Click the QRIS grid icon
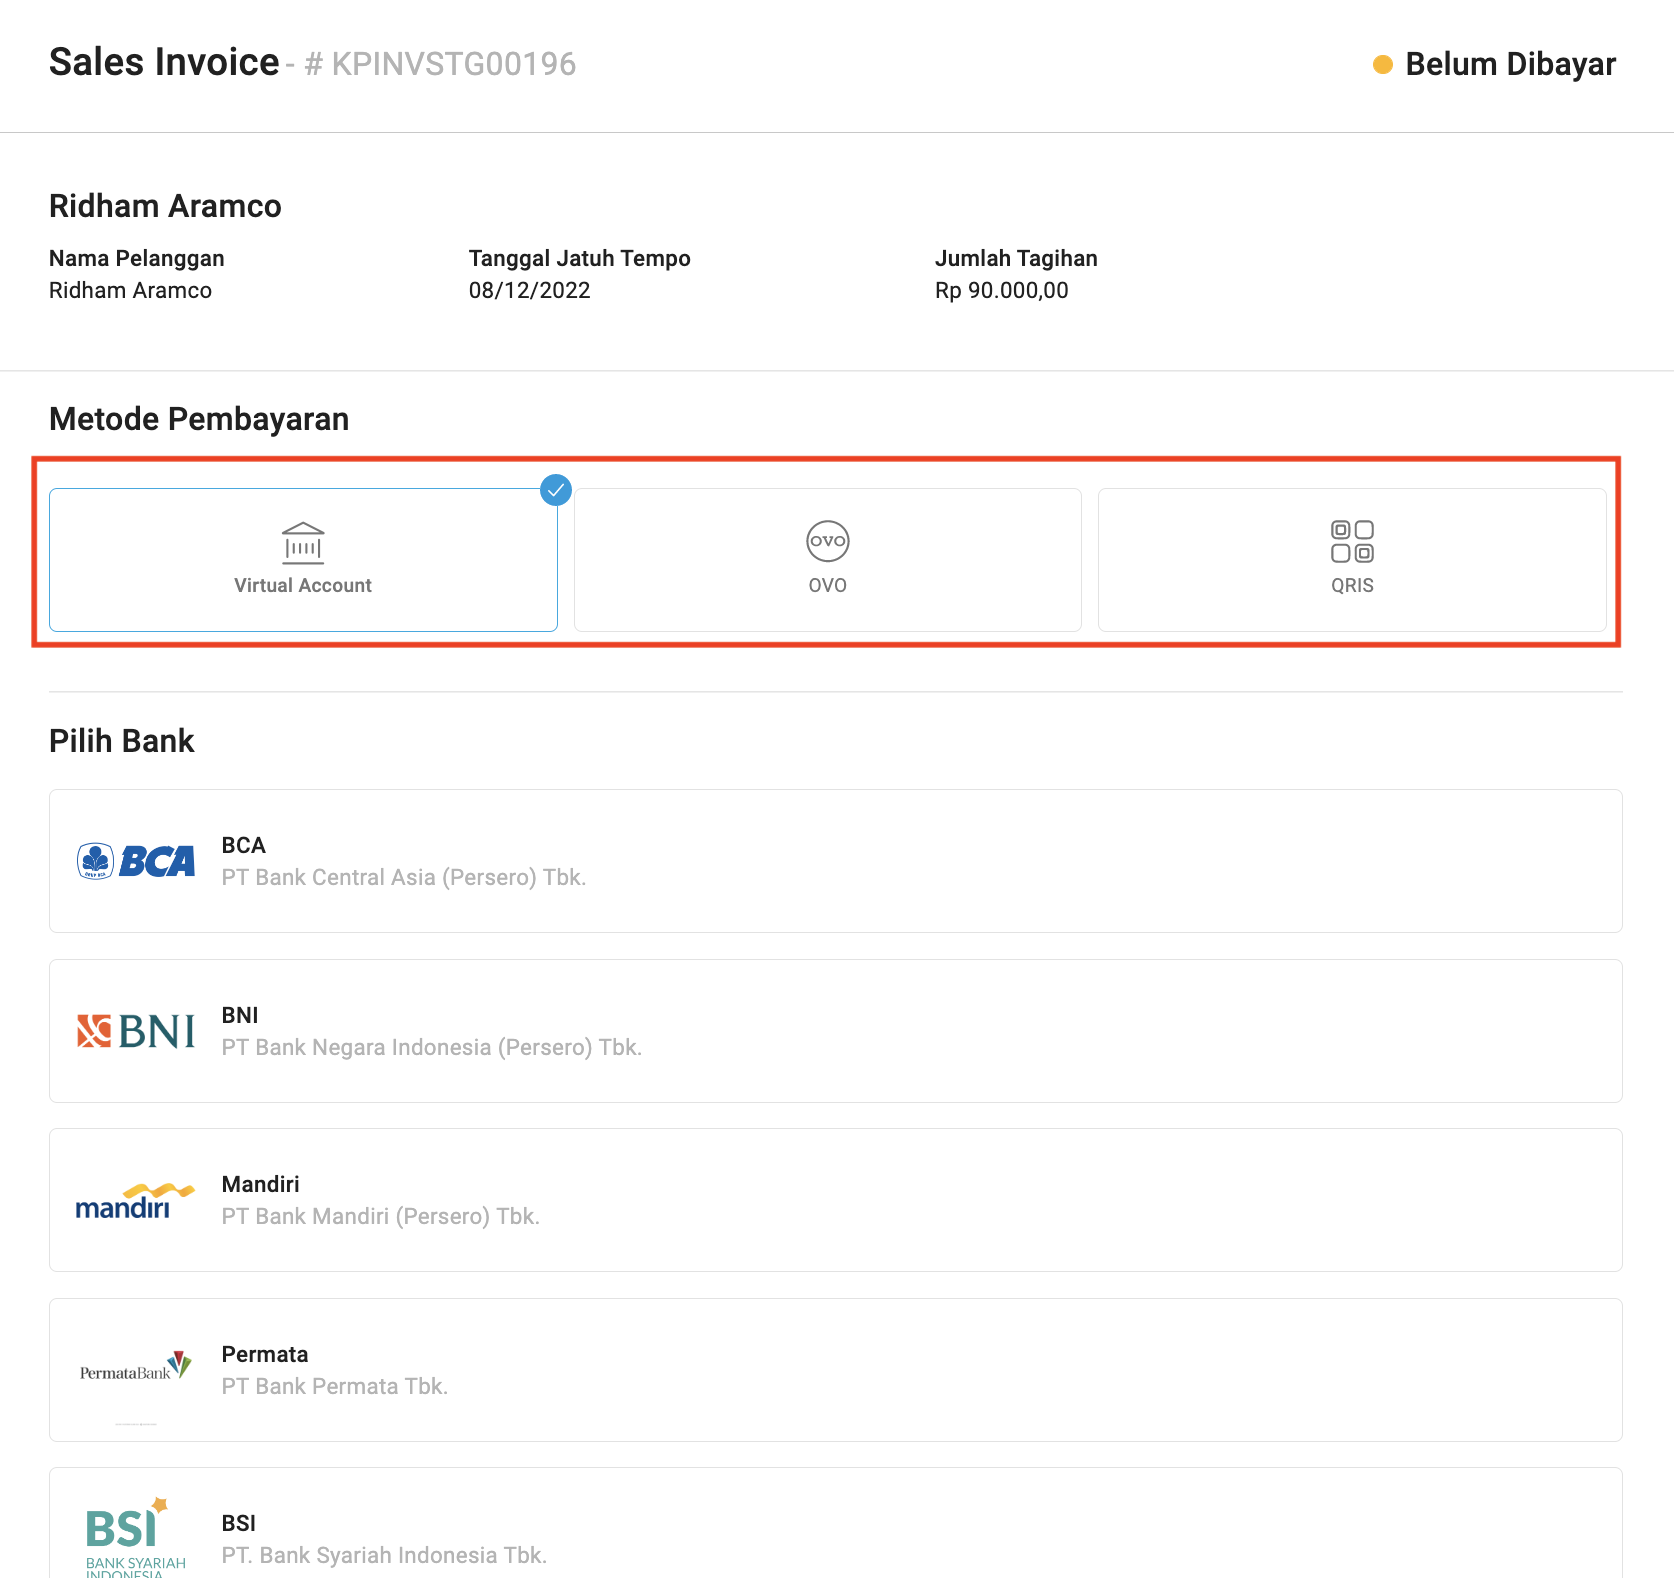Screen dimensions: 1674x1578 (x=1352, y=541)
